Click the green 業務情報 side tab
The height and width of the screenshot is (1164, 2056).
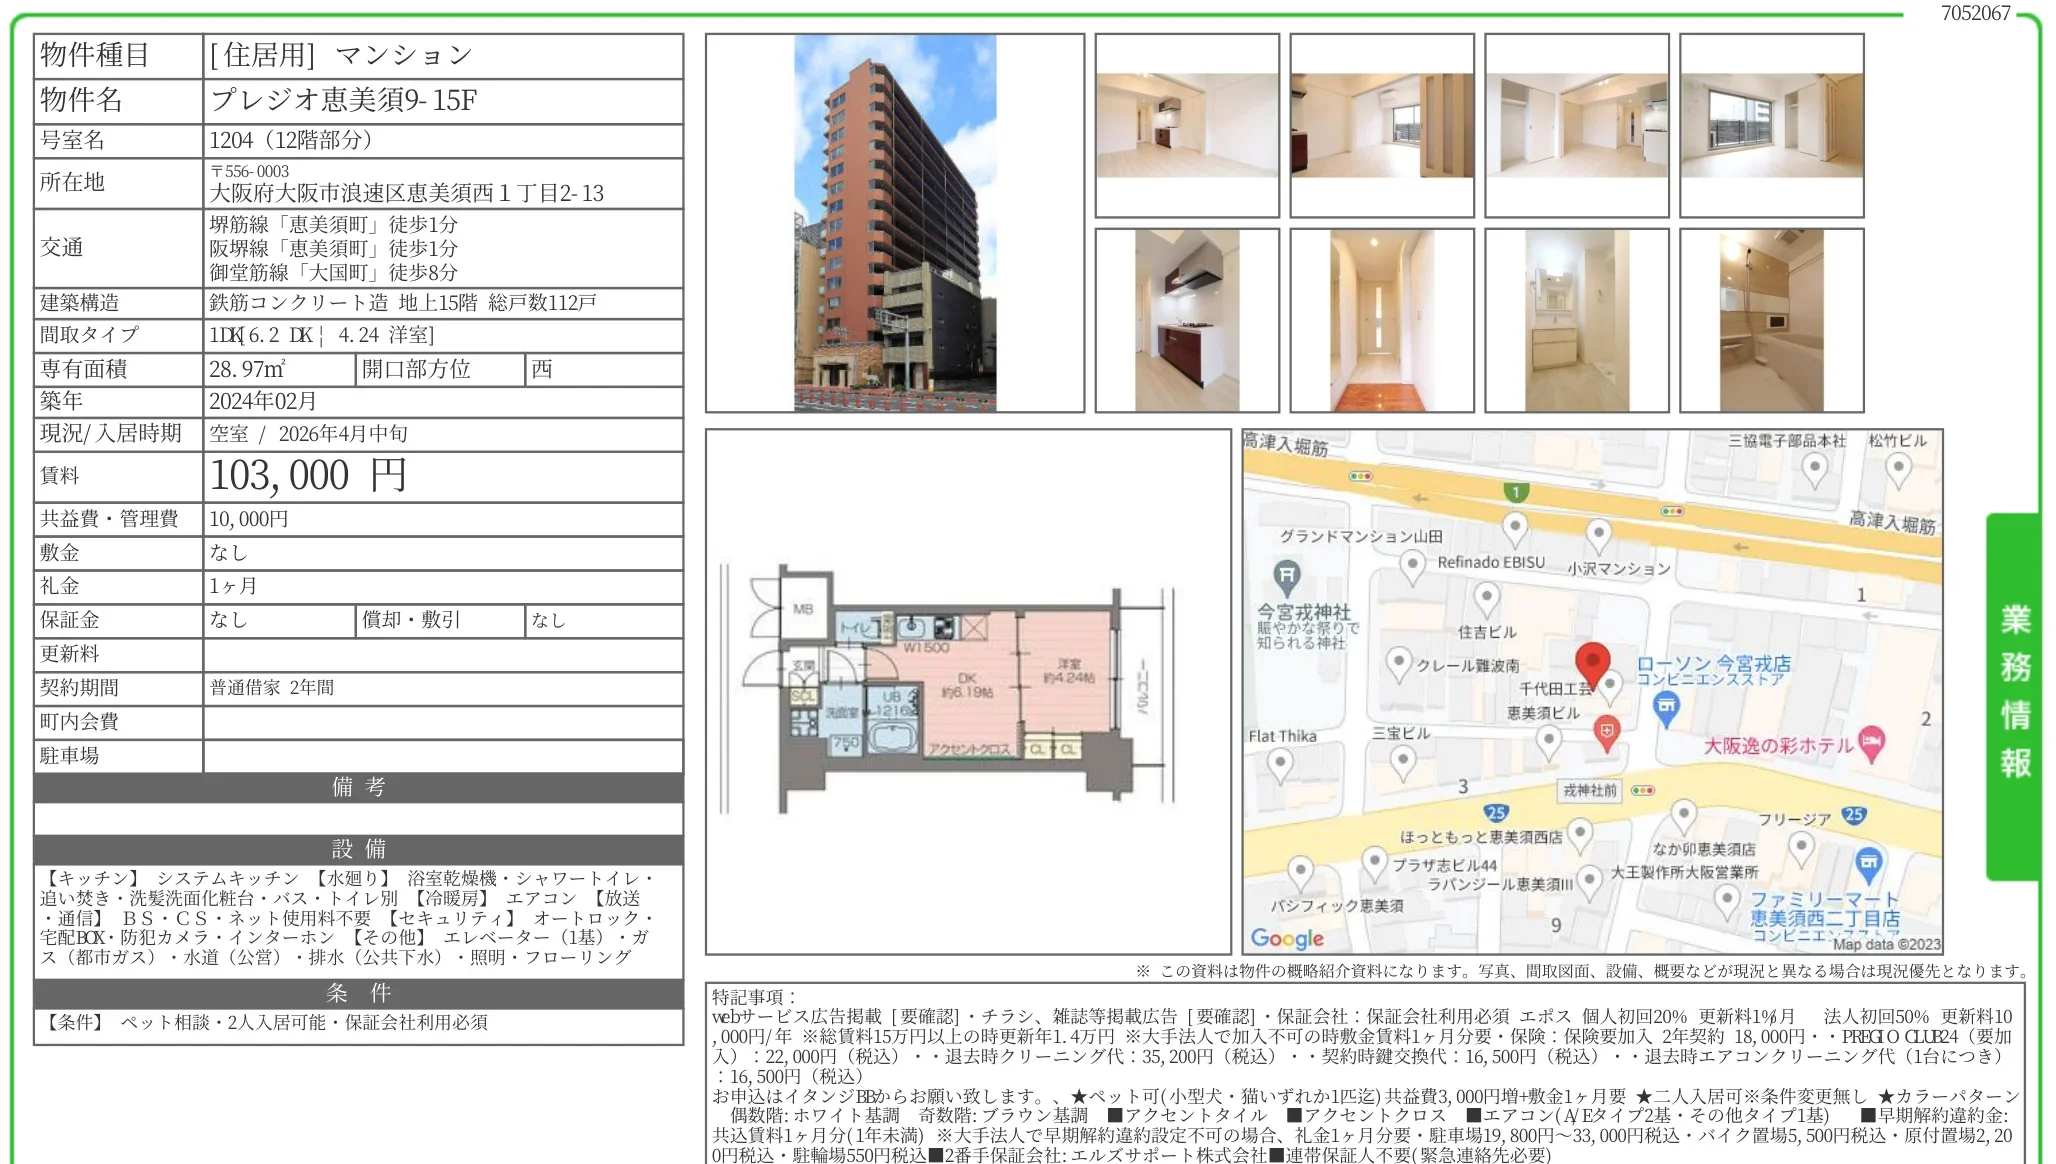point(2014,693)
